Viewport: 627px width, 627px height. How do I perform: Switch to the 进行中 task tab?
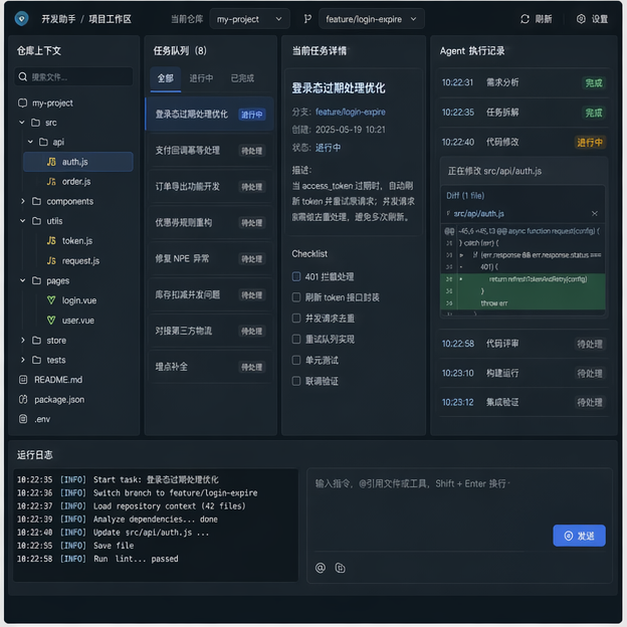201,78
